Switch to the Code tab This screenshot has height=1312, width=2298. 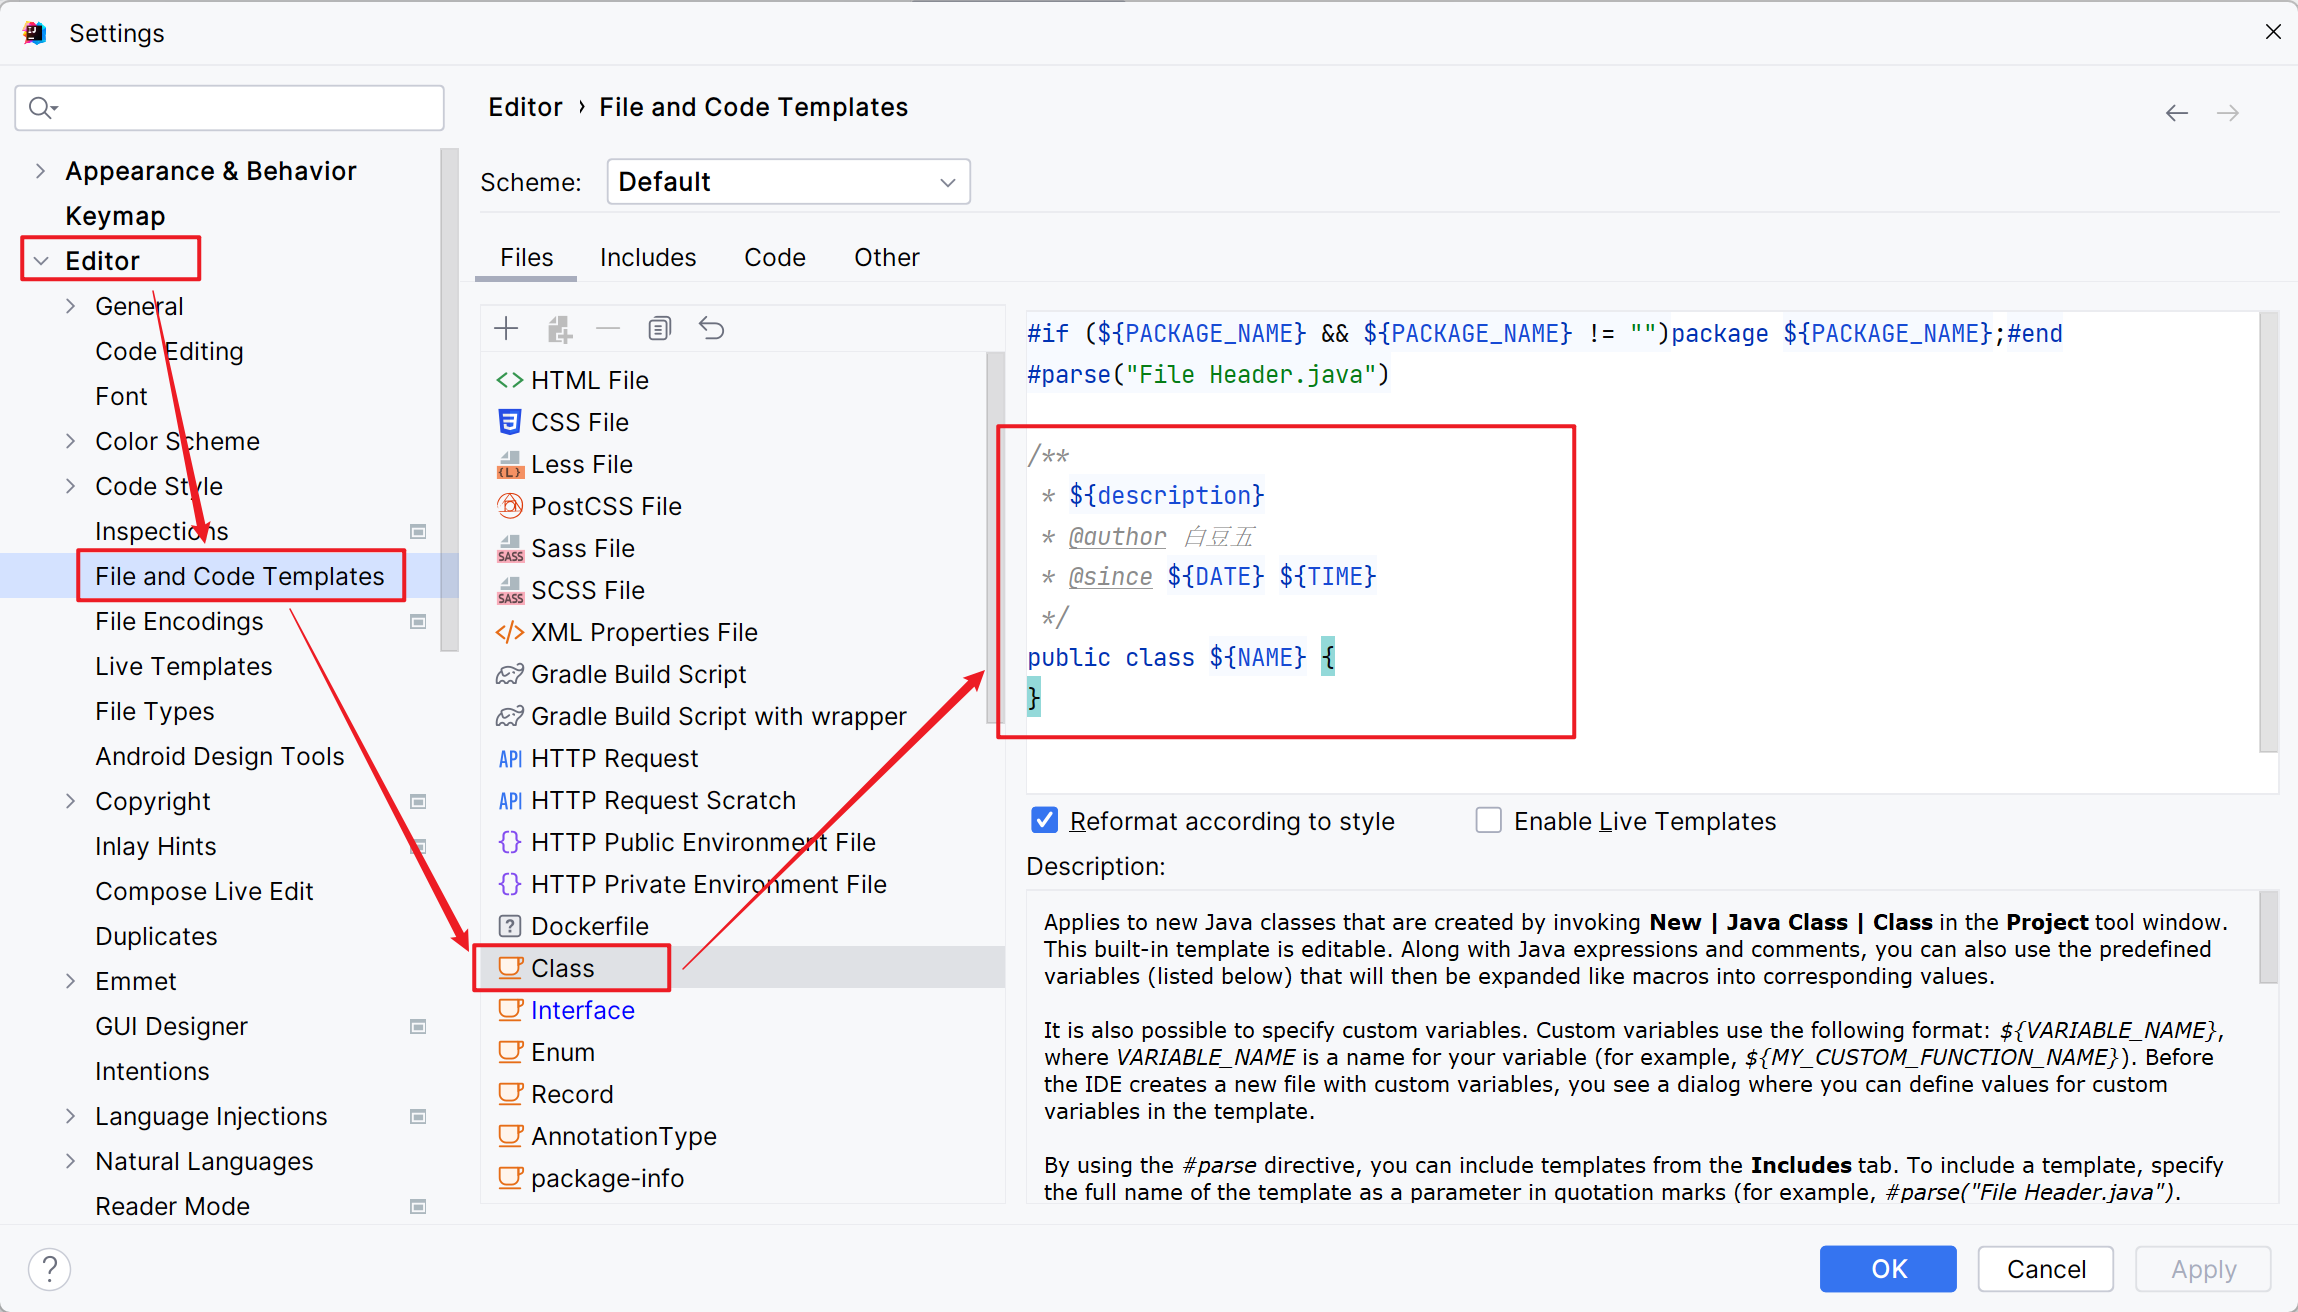(775, 258)
